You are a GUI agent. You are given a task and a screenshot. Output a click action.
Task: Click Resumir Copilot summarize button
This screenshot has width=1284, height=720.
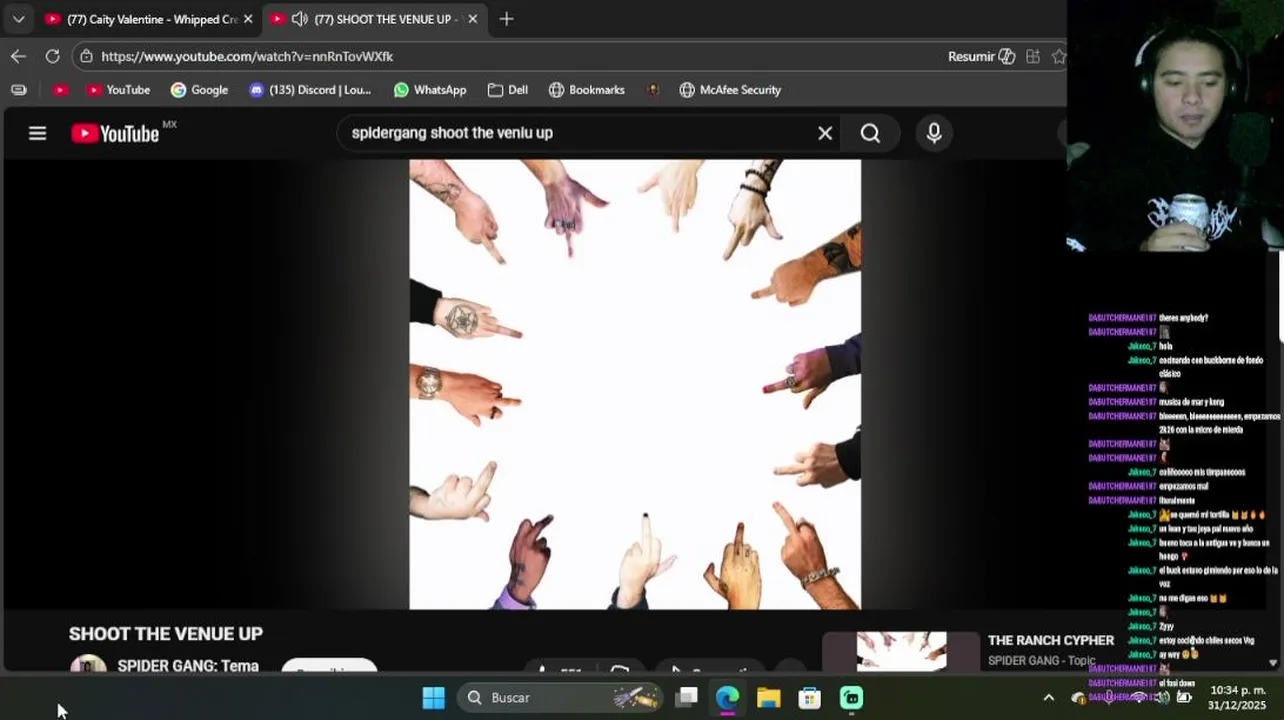pos(981,56)
